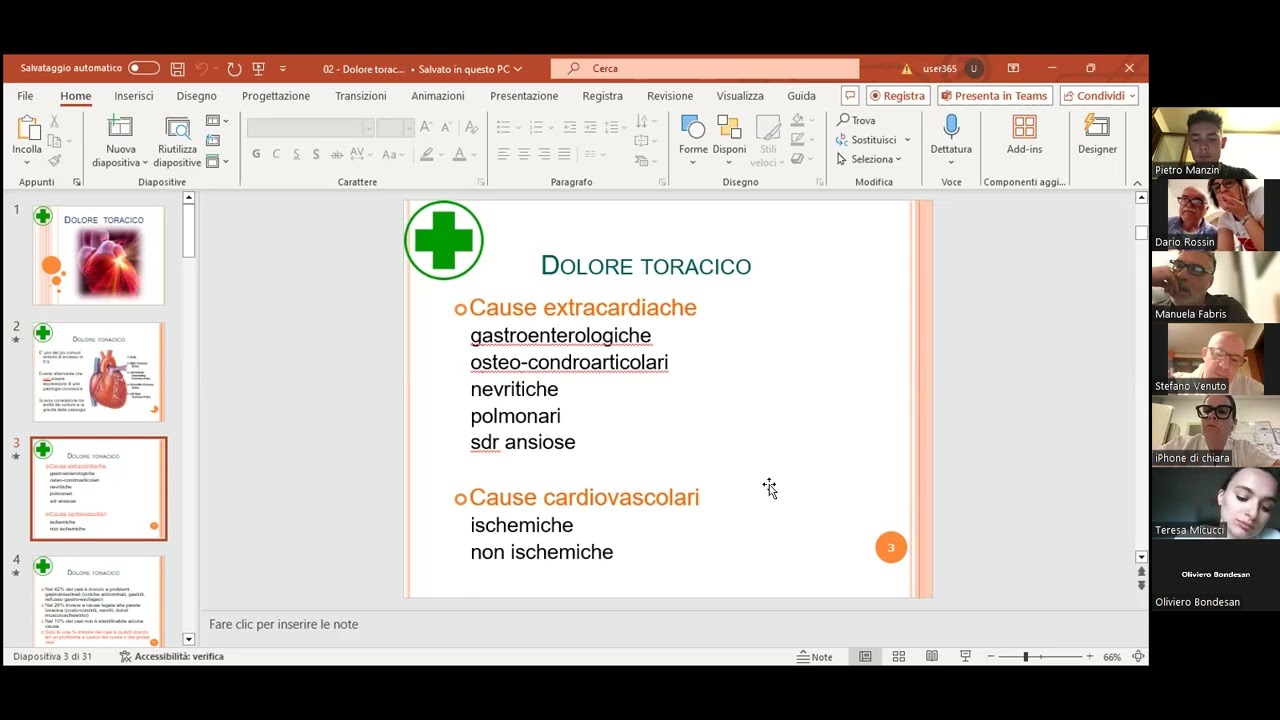Open the Revisione tab

[670, 96]
